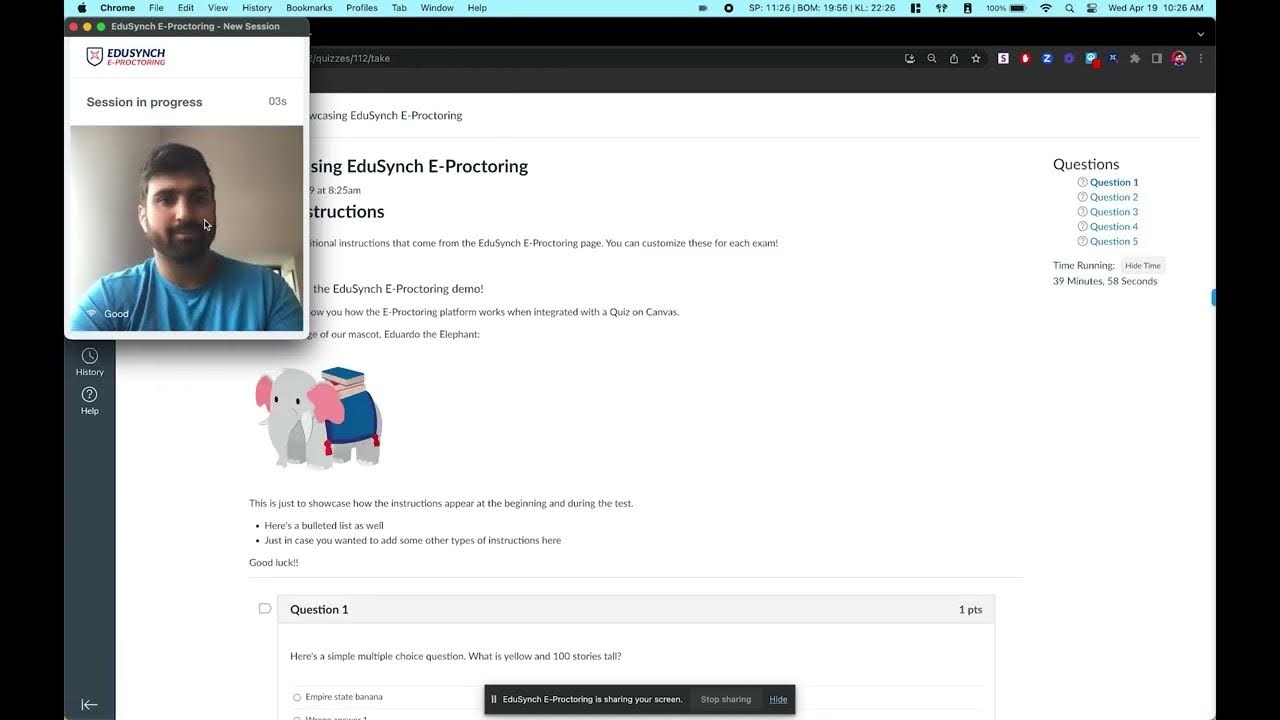Open the red hand extension icon
The height and width of the screenshot is (720, 1280).
pos(1025,58)
